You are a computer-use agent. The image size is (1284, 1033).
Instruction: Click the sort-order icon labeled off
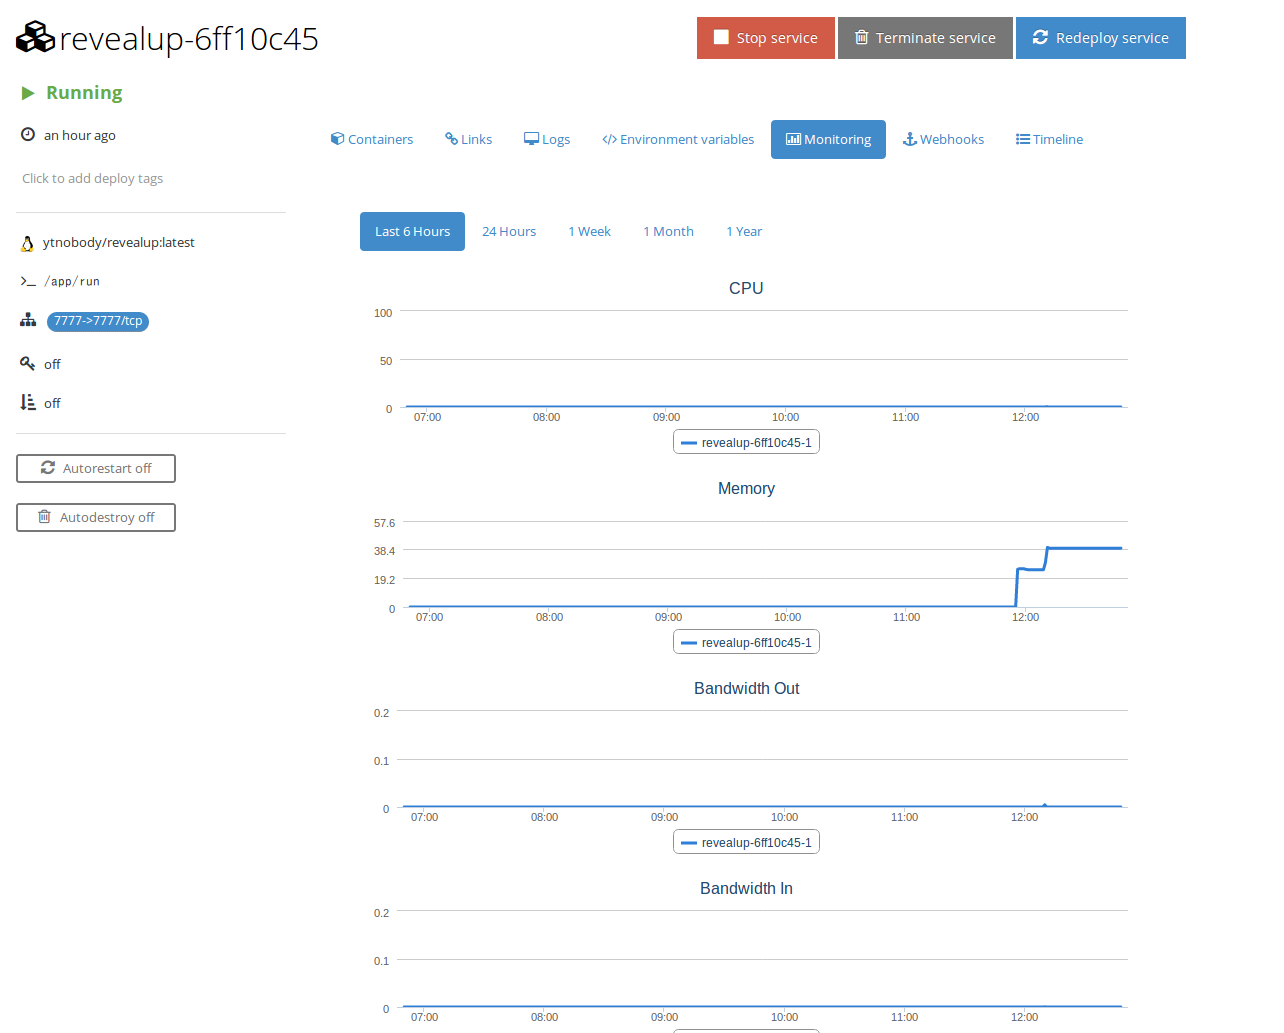pyautogui.click(x=28, y=402)
